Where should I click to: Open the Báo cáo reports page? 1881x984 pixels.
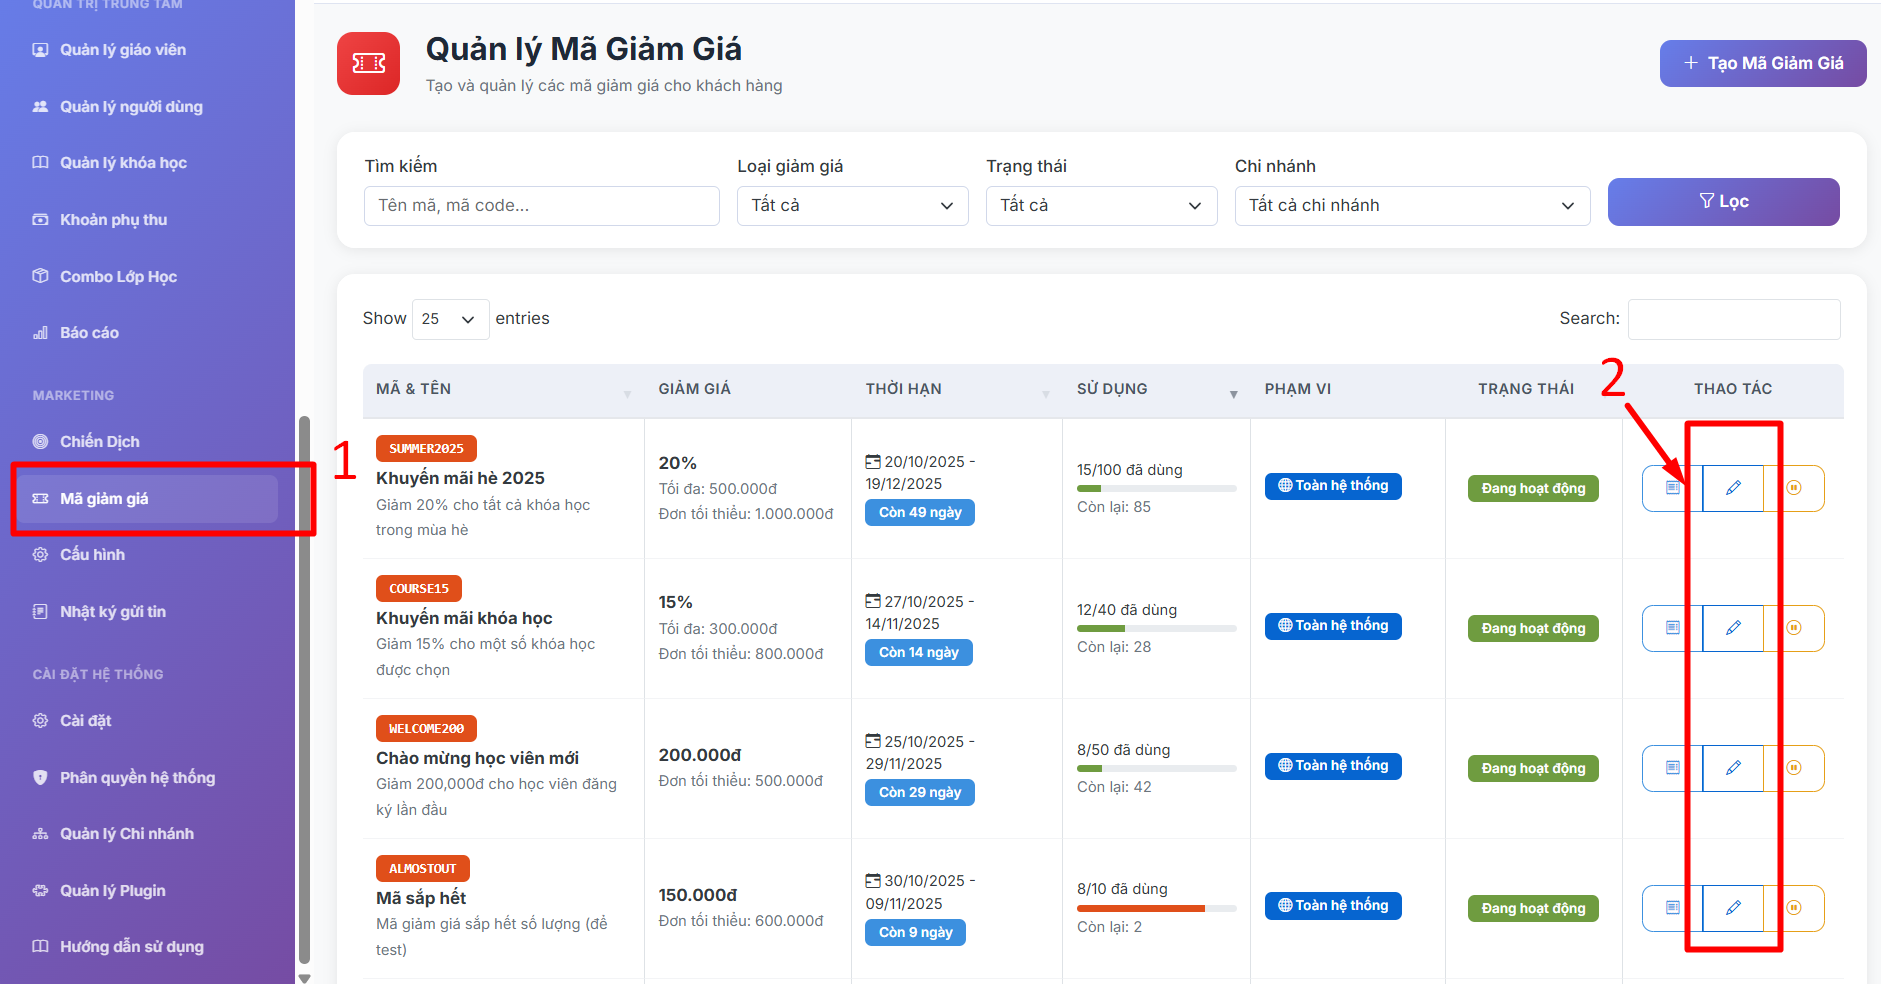89,333
